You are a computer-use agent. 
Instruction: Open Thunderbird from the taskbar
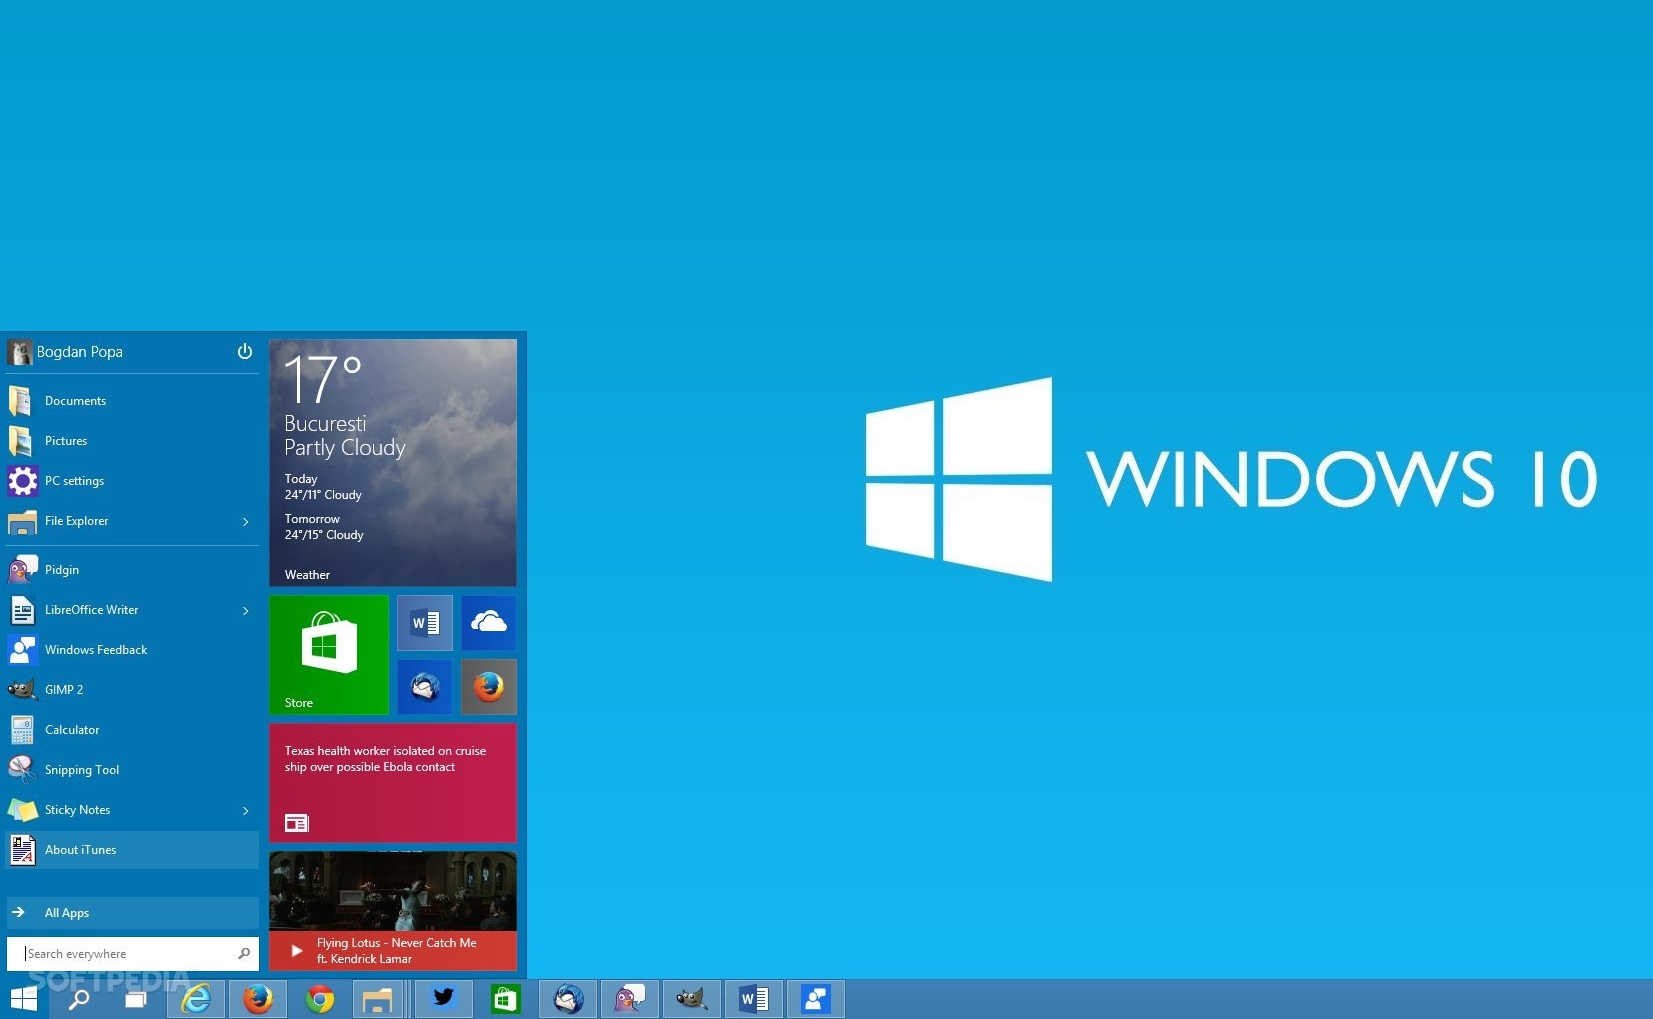tap(568, 998)
